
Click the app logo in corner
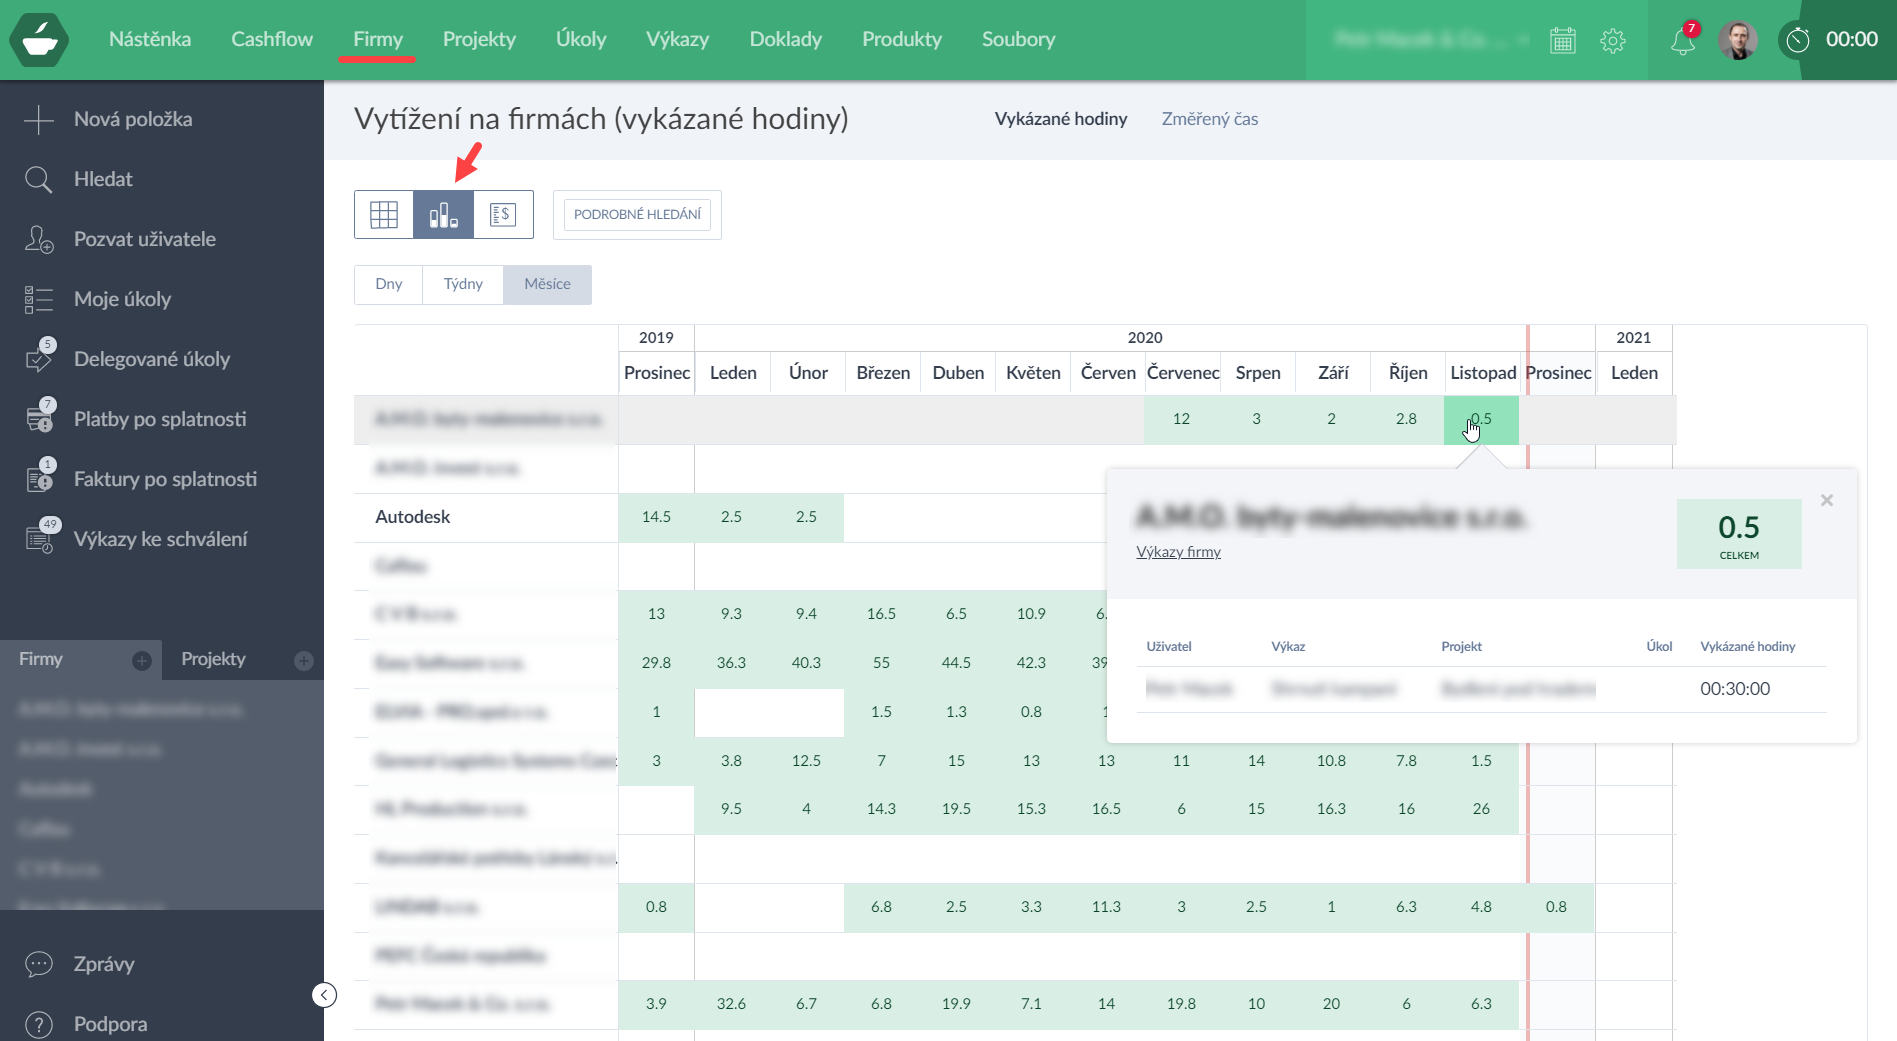[x=39, y=40]
